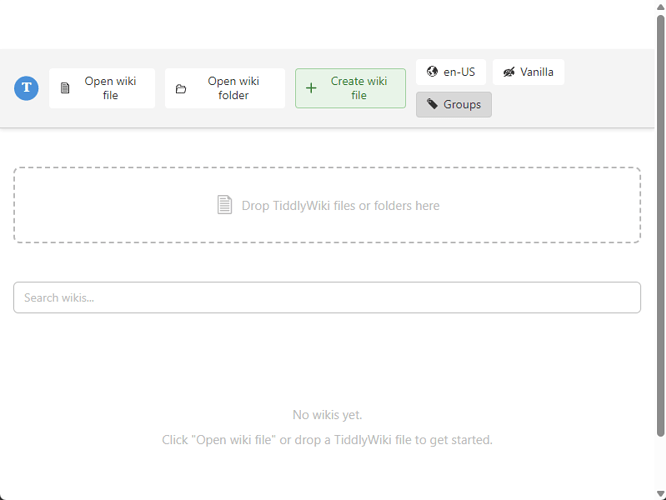Click the "No wikis yet." message
This screenshot has height=500, width=666.
tap(327, 414)
